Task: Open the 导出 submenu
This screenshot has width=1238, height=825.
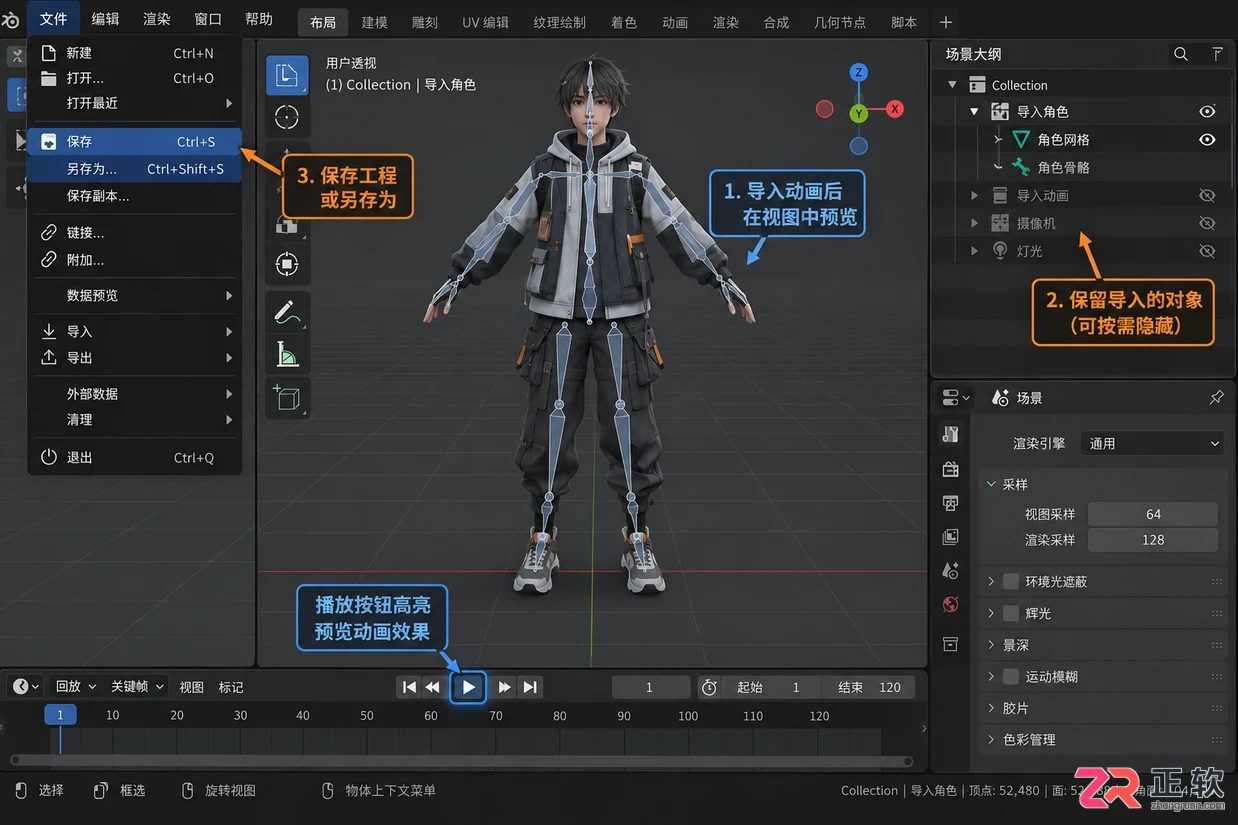Action: pyautogui.click(x=135, y=358)
